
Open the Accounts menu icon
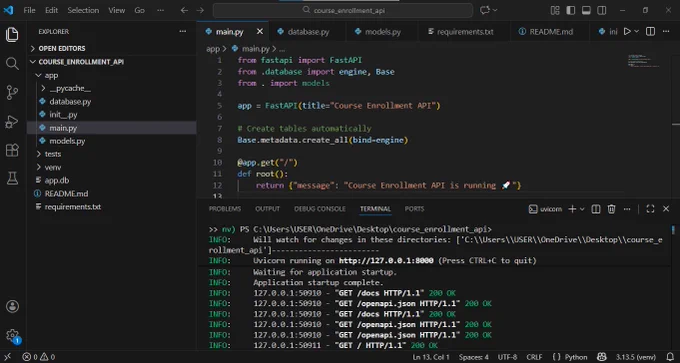(12, 306)
